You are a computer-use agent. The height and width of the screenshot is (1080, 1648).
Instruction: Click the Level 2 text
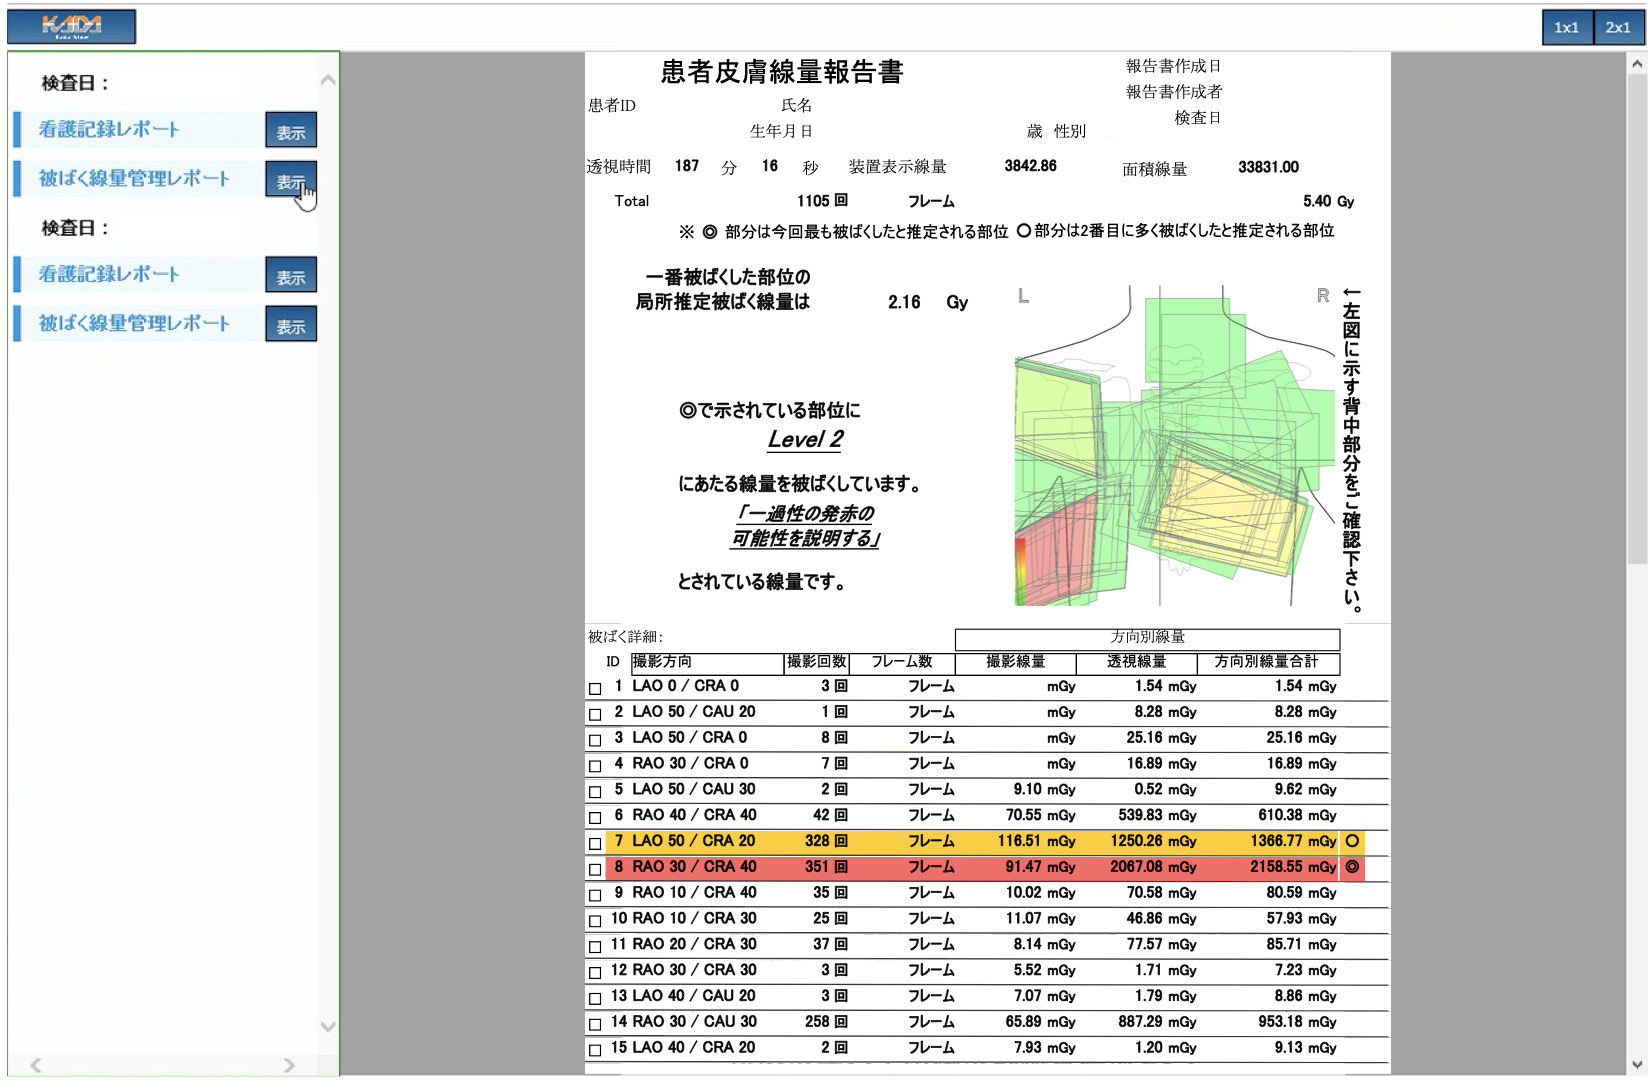[806, 439]
